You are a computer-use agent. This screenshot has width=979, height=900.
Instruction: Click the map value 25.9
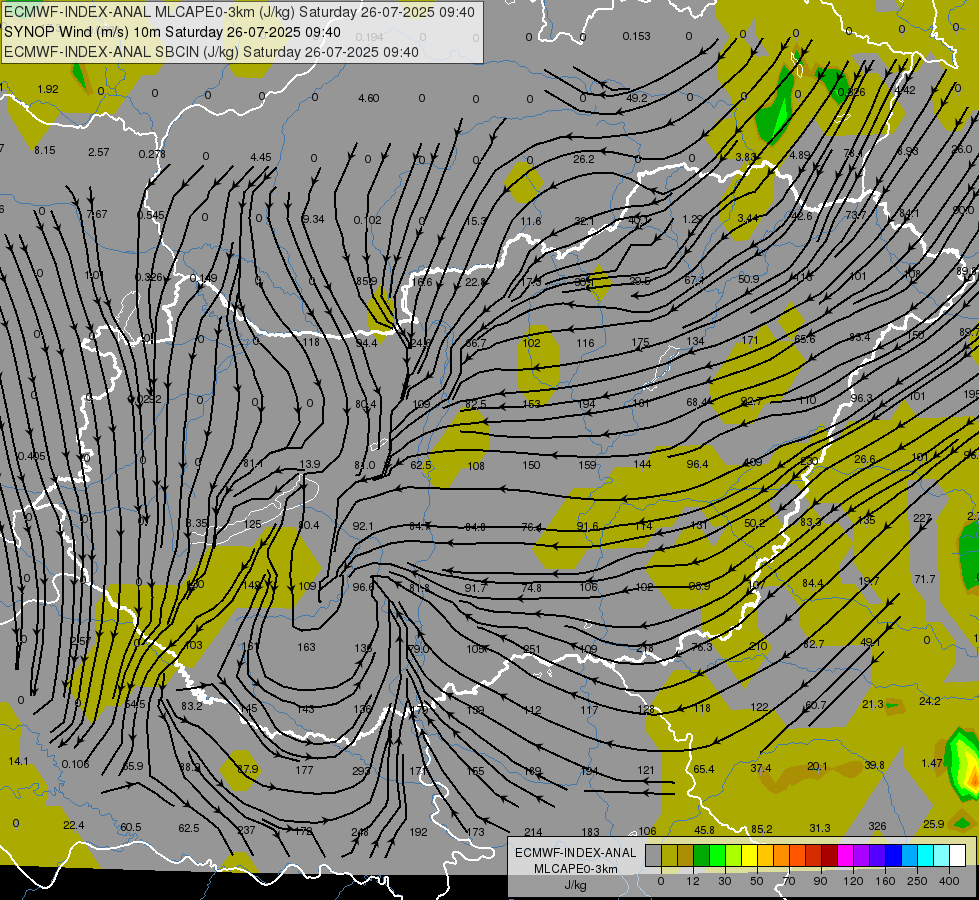click(x=933, y=824)
